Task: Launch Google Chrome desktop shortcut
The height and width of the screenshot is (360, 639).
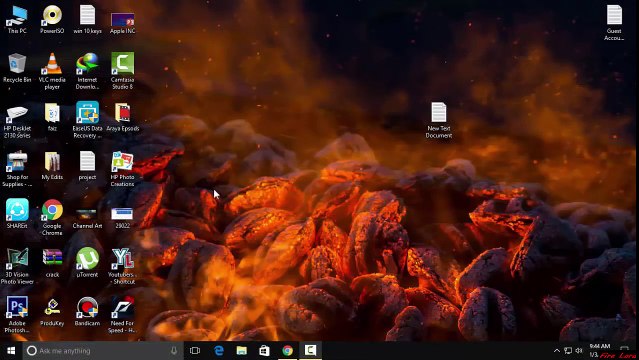Action: pyautogui.click(x=52, y=217)
